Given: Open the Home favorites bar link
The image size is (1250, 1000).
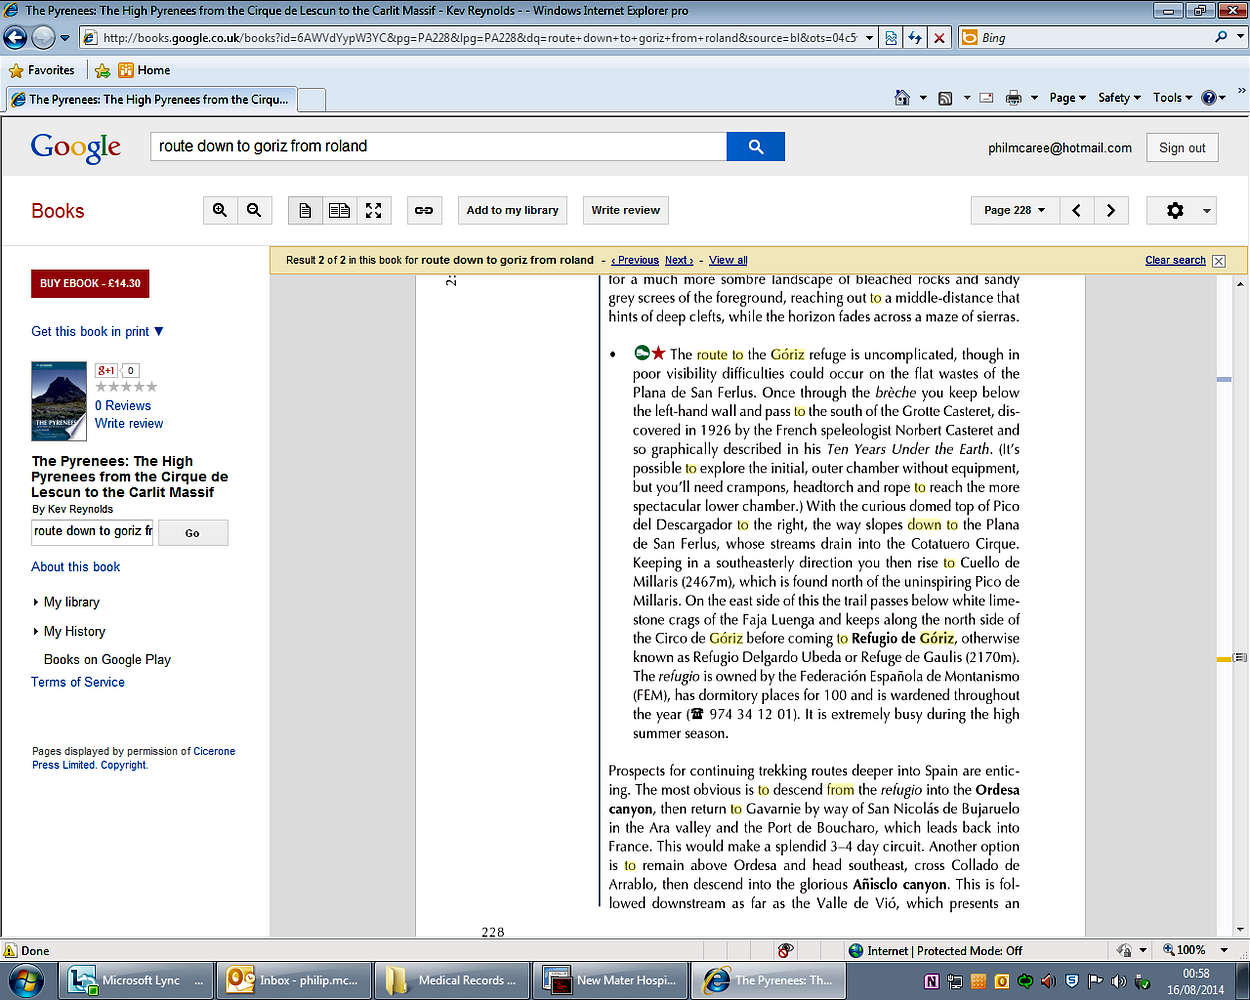Looking at the screenshot, I should coord(144,70).
